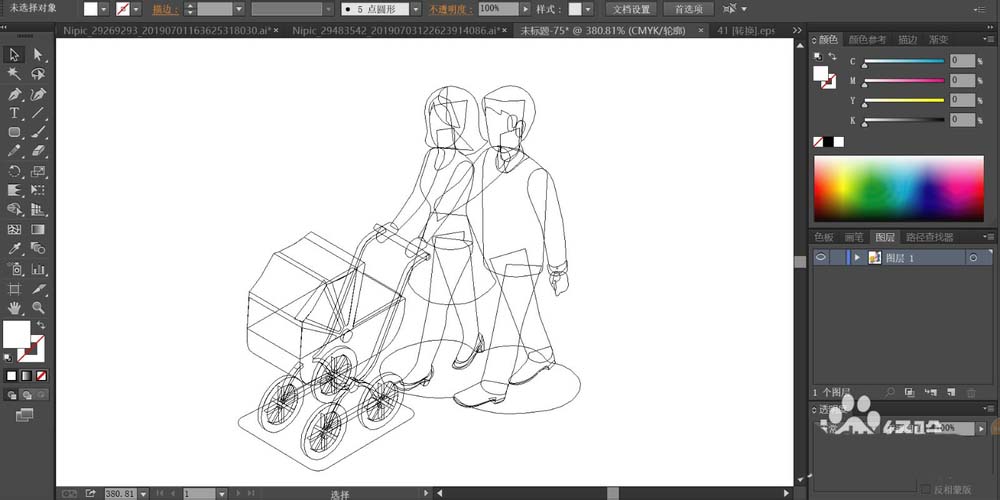Select the Selection tool (black arrow)

point(14,54)
